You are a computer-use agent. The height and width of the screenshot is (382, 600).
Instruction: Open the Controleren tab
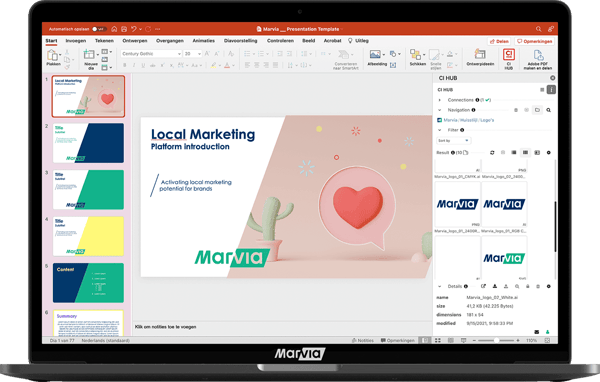point(280,41)
